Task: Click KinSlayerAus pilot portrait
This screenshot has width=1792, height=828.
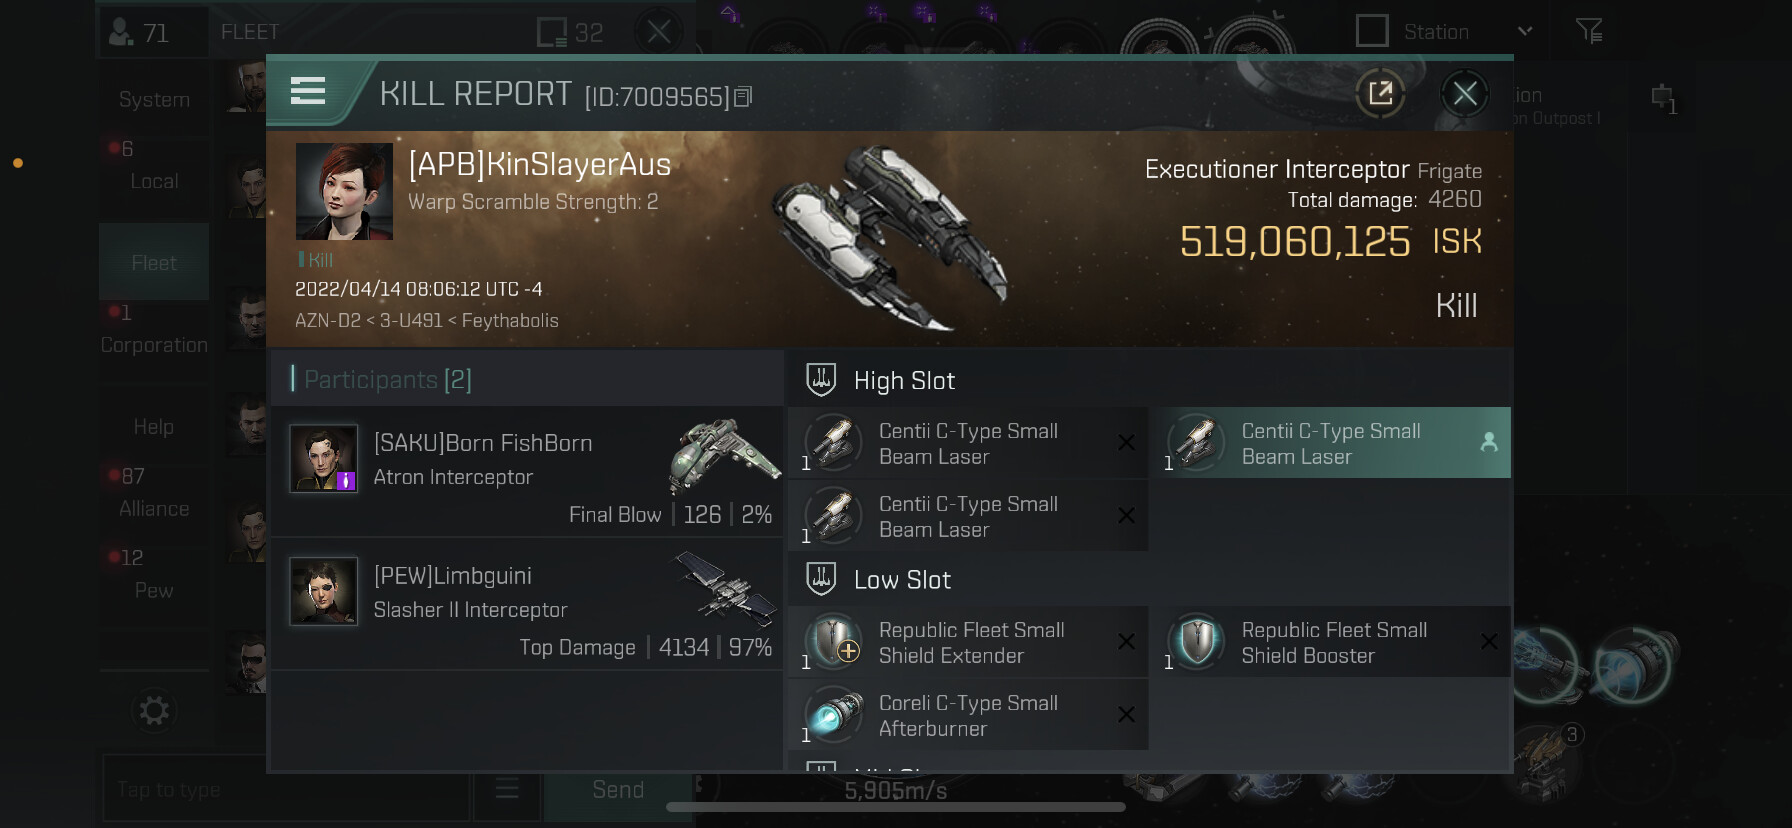Action: 344,191
